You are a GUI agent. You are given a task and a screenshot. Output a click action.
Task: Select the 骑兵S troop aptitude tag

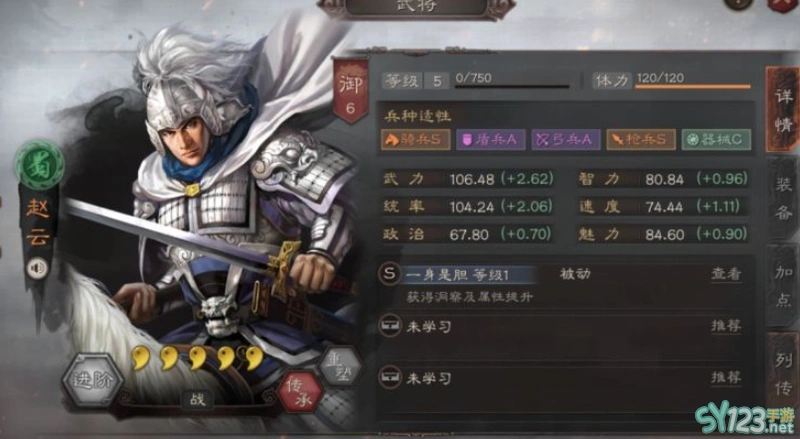tap(416, 140)
